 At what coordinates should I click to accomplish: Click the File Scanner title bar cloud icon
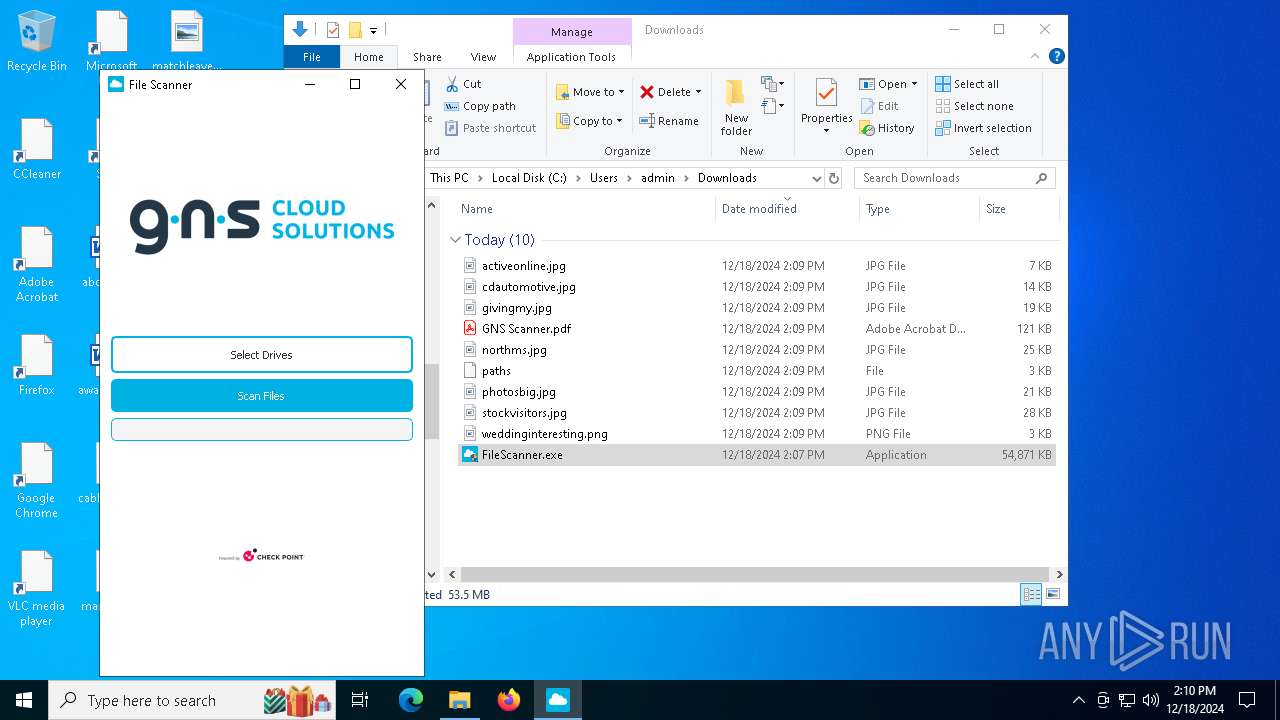coord(116,85)
